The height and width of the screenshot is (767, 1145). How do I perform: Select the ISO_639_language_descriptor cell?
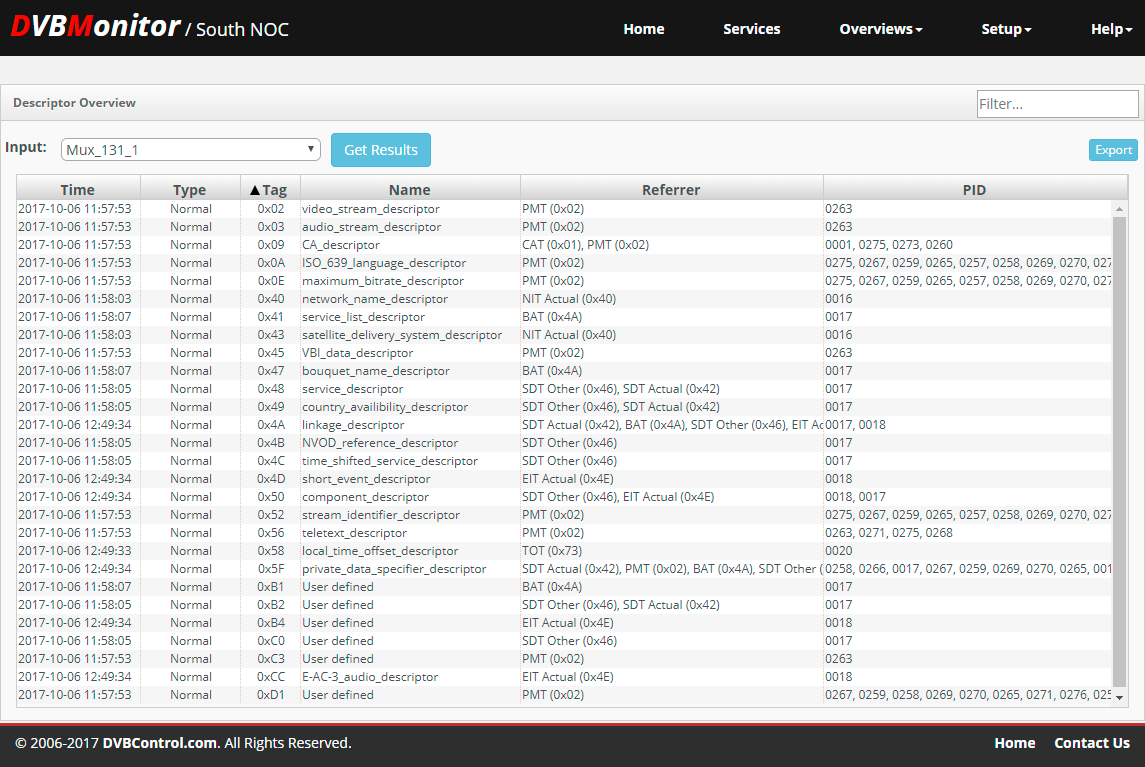pyautogui.click(x=384, y=263)
